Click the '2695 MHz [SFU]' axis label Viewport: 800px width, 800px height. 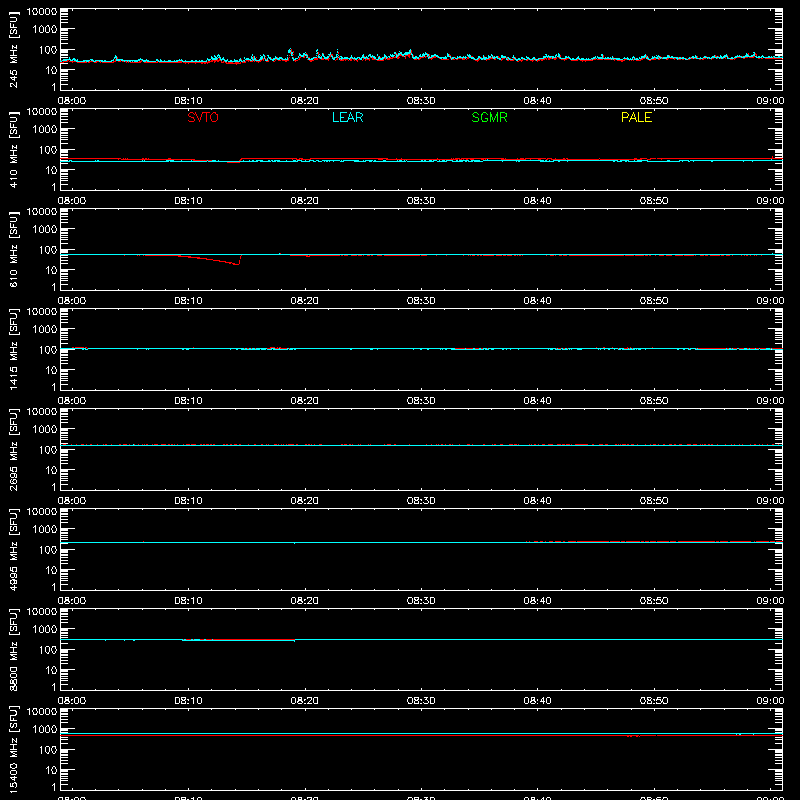click(14, 449)
